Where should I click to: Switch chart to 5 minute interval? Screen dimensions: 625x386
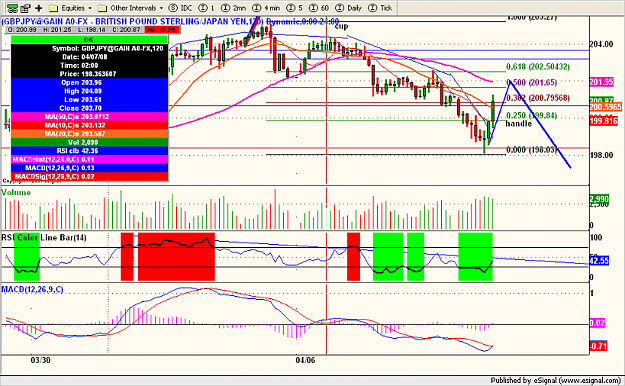pyautogui.click(x=295, y=8)
